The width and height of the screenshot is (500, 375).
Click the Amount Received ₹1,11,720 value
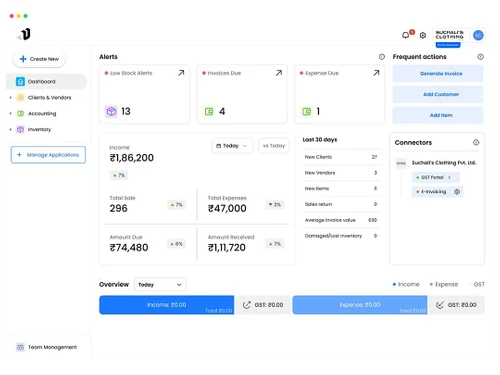[x=227, y=248]
